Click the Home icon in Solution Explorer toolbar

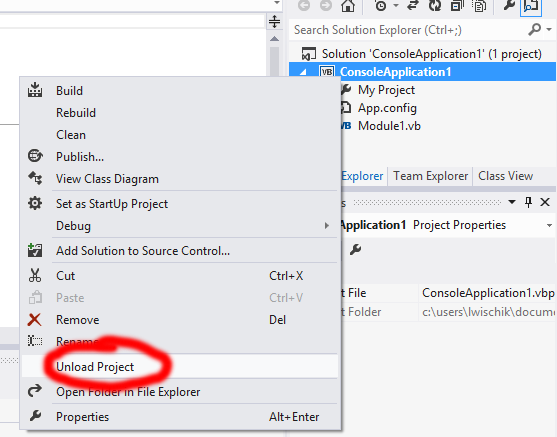click(x=348, y=6)
